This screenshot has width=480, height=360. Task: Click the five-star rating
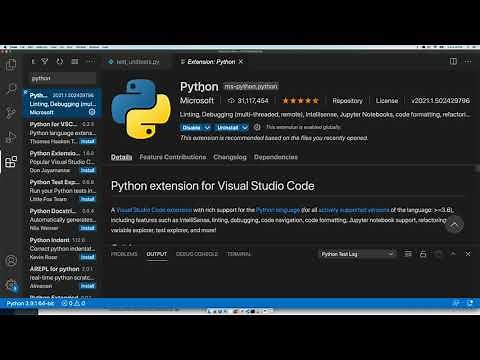coord(301,100)
